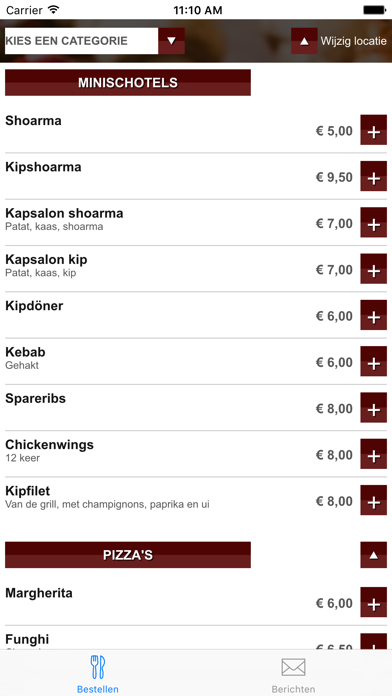Expand location with the Wijzig locatie arrow
The height and width of the screenshot is (696, 392).
[304, 41]
